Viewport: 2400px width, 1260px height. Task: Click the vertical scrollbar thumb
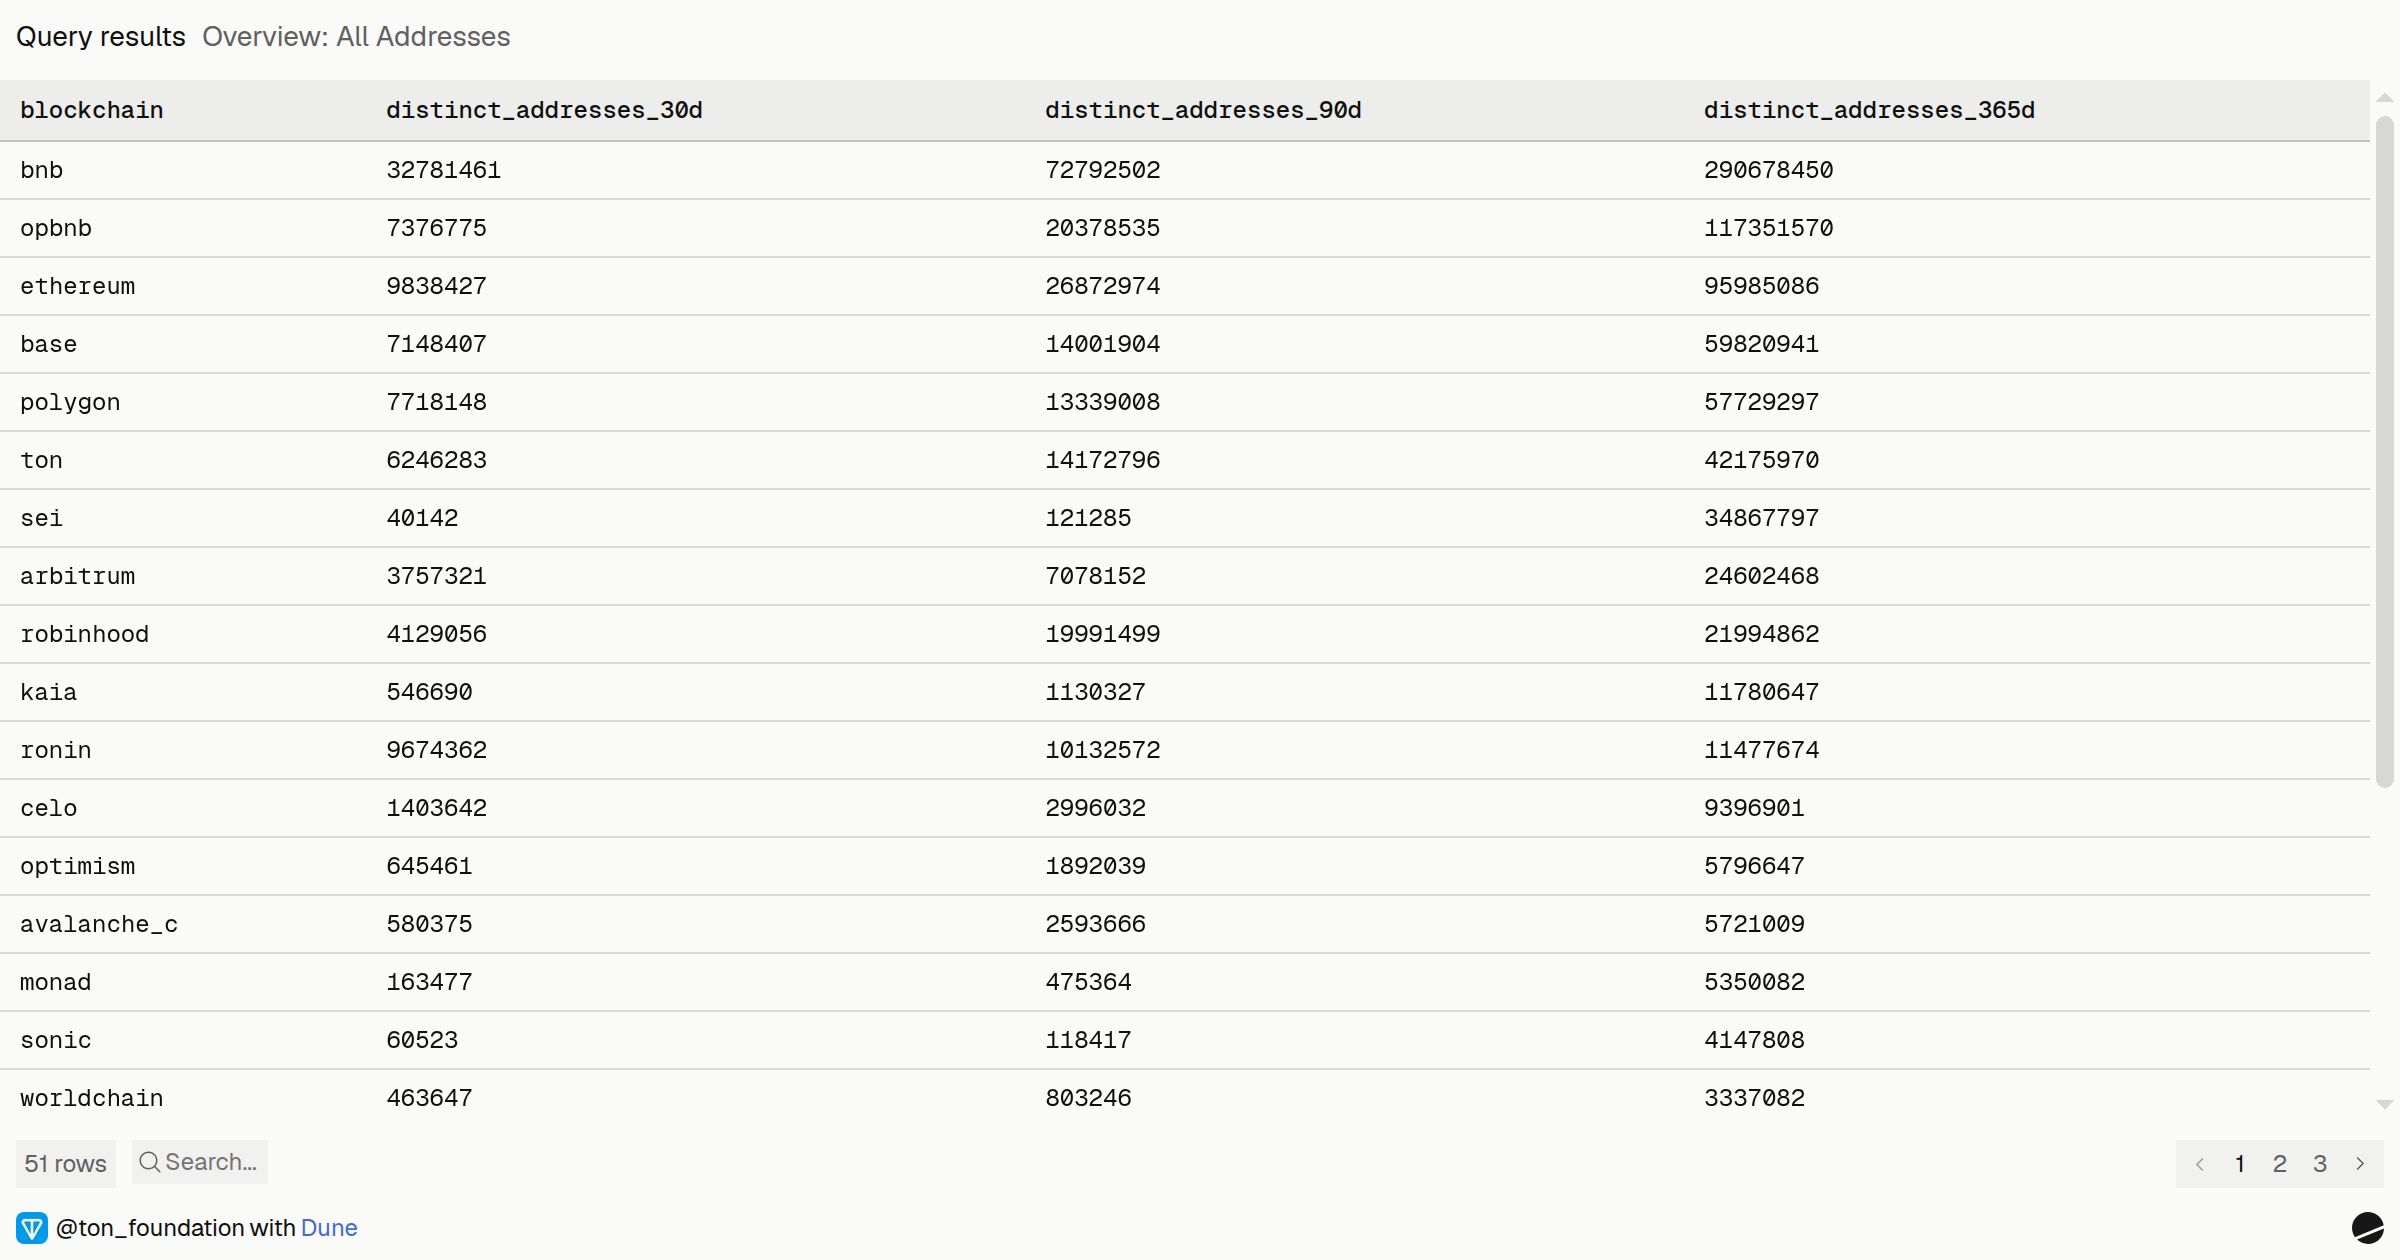2385,452
